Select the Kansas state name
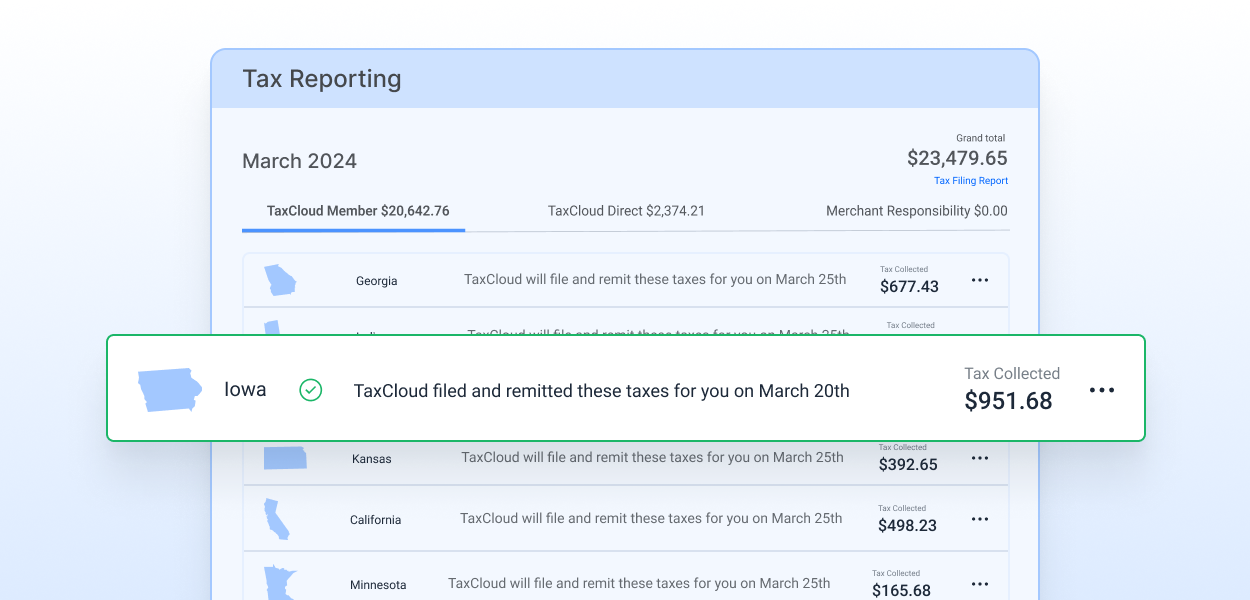Image resolution: width=1250 pixels, height=600 pixels. [x=372, y=459]
